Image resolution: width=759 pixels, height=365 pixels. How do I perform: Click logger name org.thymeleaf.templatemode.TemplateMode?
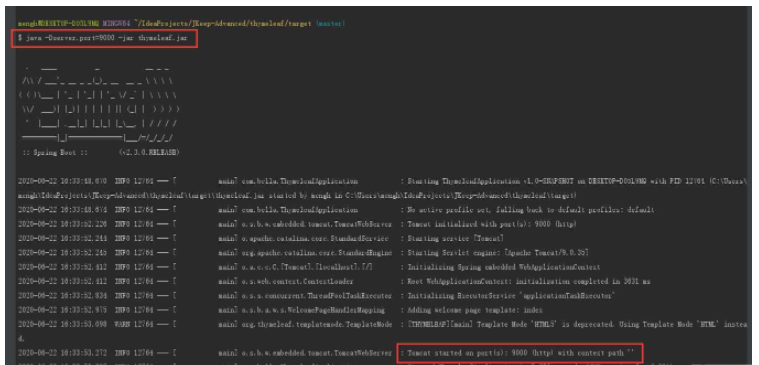(x=317, y=324)
